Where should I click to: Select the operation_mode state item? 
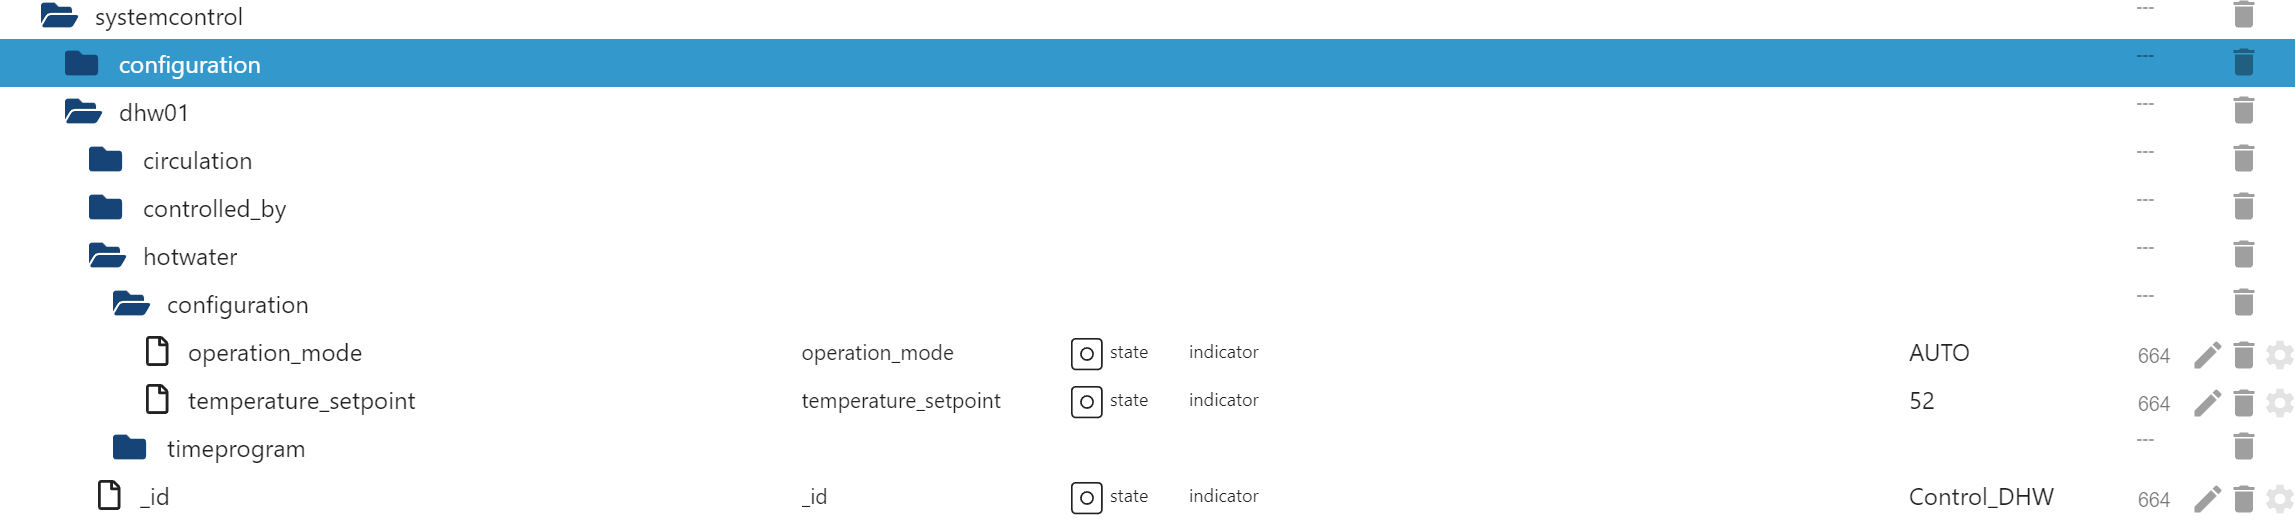tap(274, 353)
